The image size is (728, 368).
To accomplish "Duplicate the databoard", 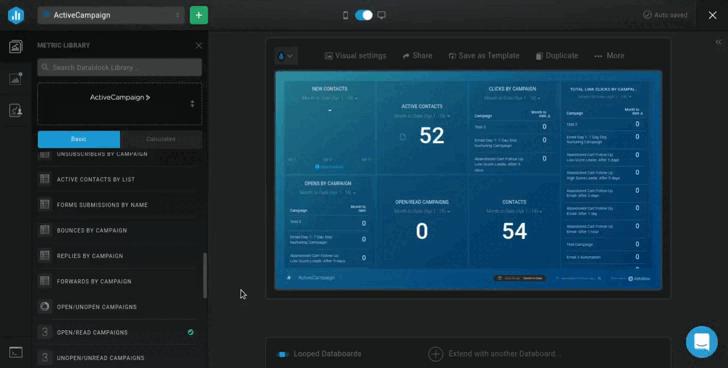I will coord(557,56).
